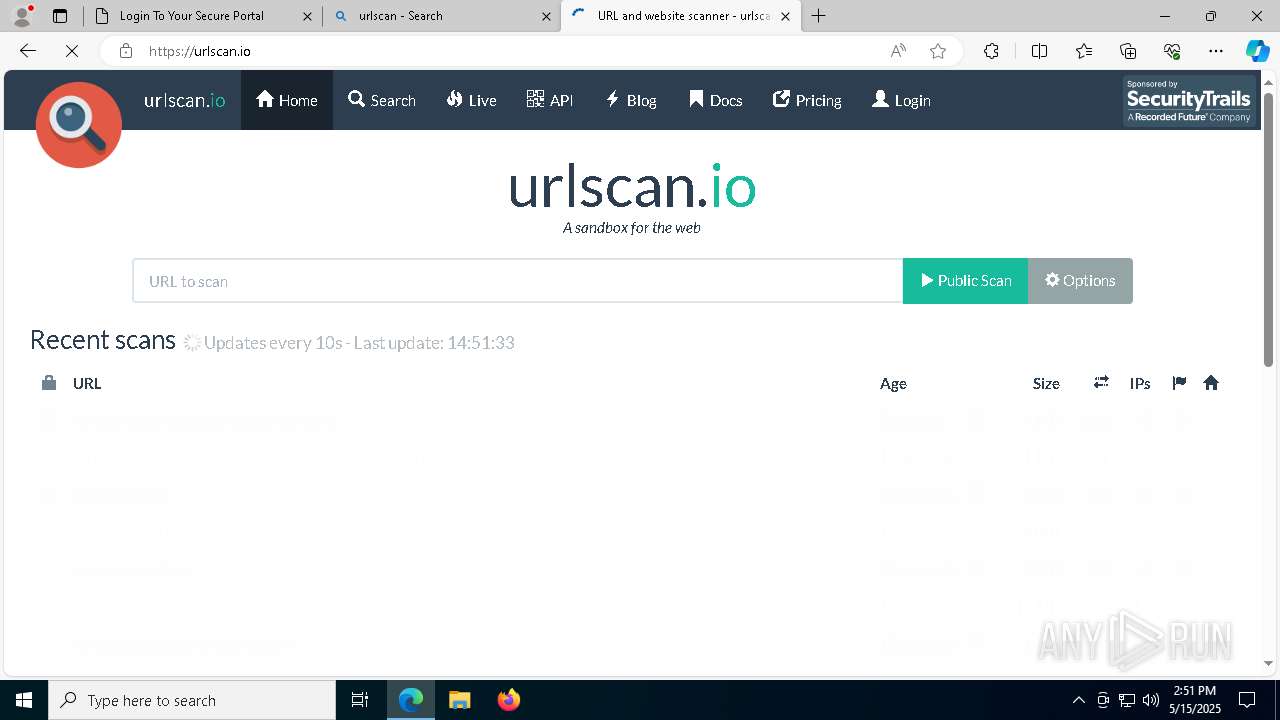Image resolution: width=1280 pixels, height=720 pixels.
Task: Toggle split screen view
Action: click(1039, 51)
